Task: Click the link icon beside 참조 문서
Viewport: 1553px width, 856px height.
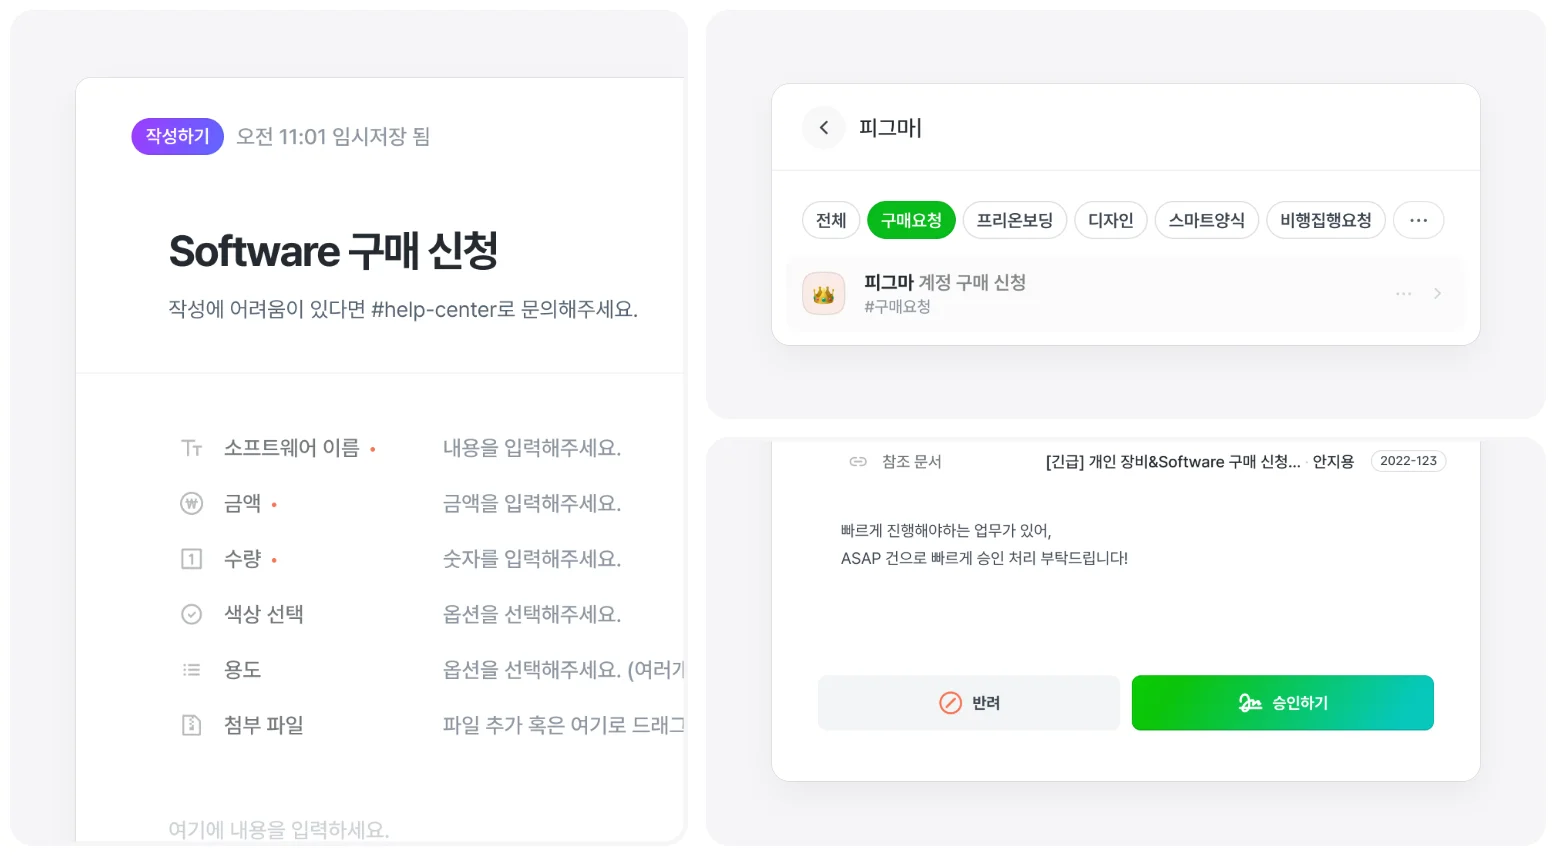Action: tap(857, 462)
